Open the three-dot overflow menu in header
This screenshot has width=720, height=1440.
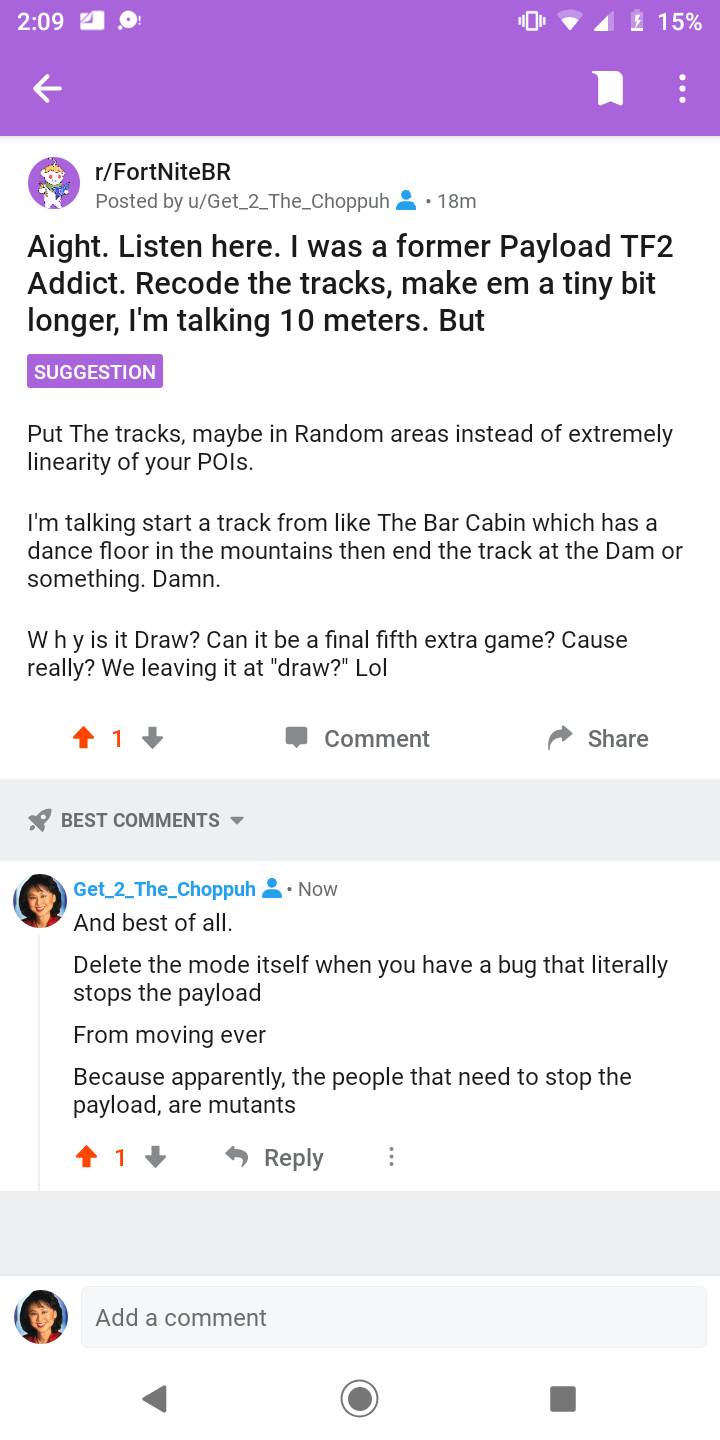[682, 89]
